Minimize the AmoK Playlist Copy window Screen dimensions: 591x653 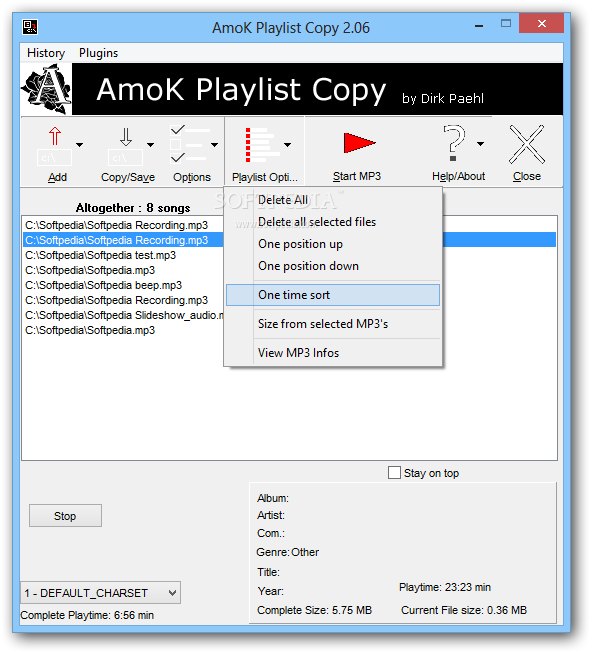click(479, 25)
